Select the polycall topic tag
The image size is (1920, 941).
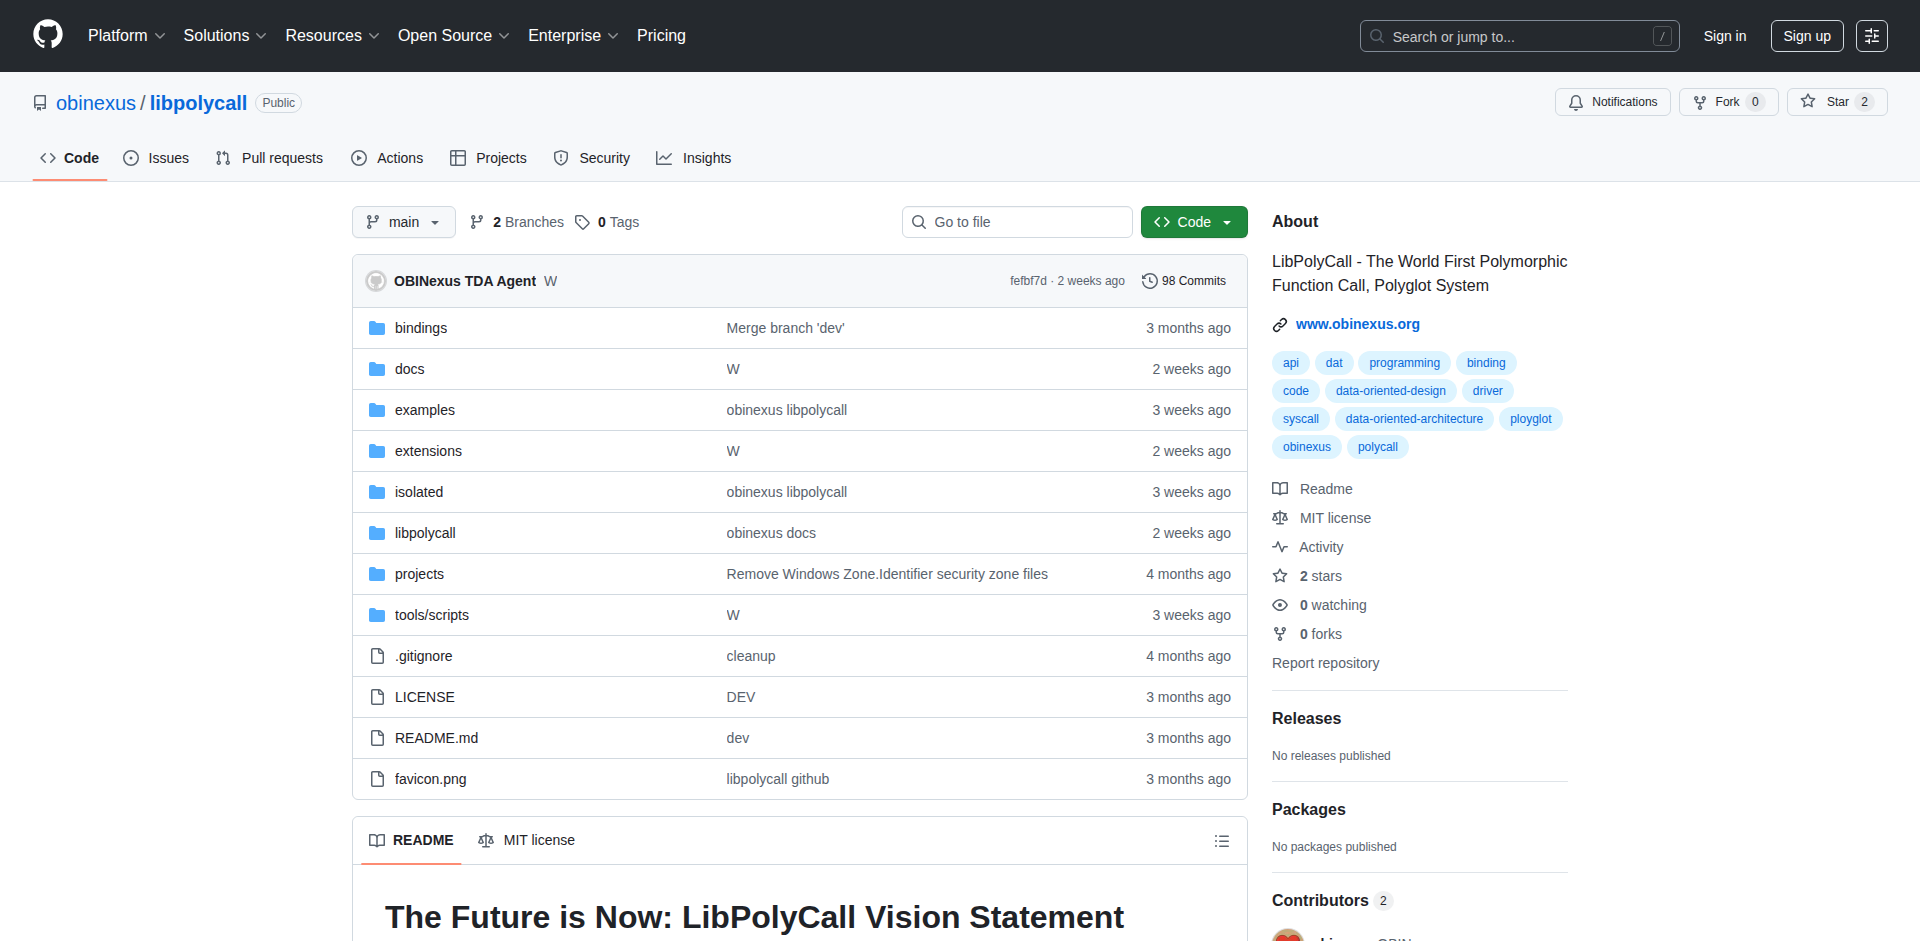(1377, 447)
